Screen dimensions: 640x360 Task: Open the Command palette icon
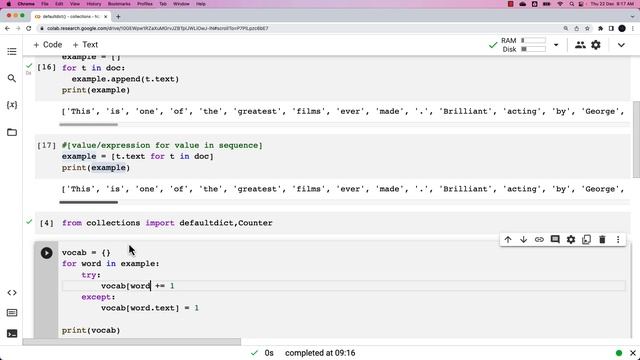pos(12,313)
